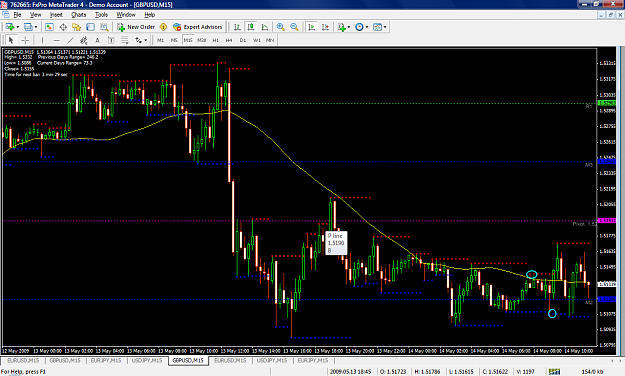Open the Arrows tool dropdown
Screen dimensions: 625x376
(x=145, y=40)
